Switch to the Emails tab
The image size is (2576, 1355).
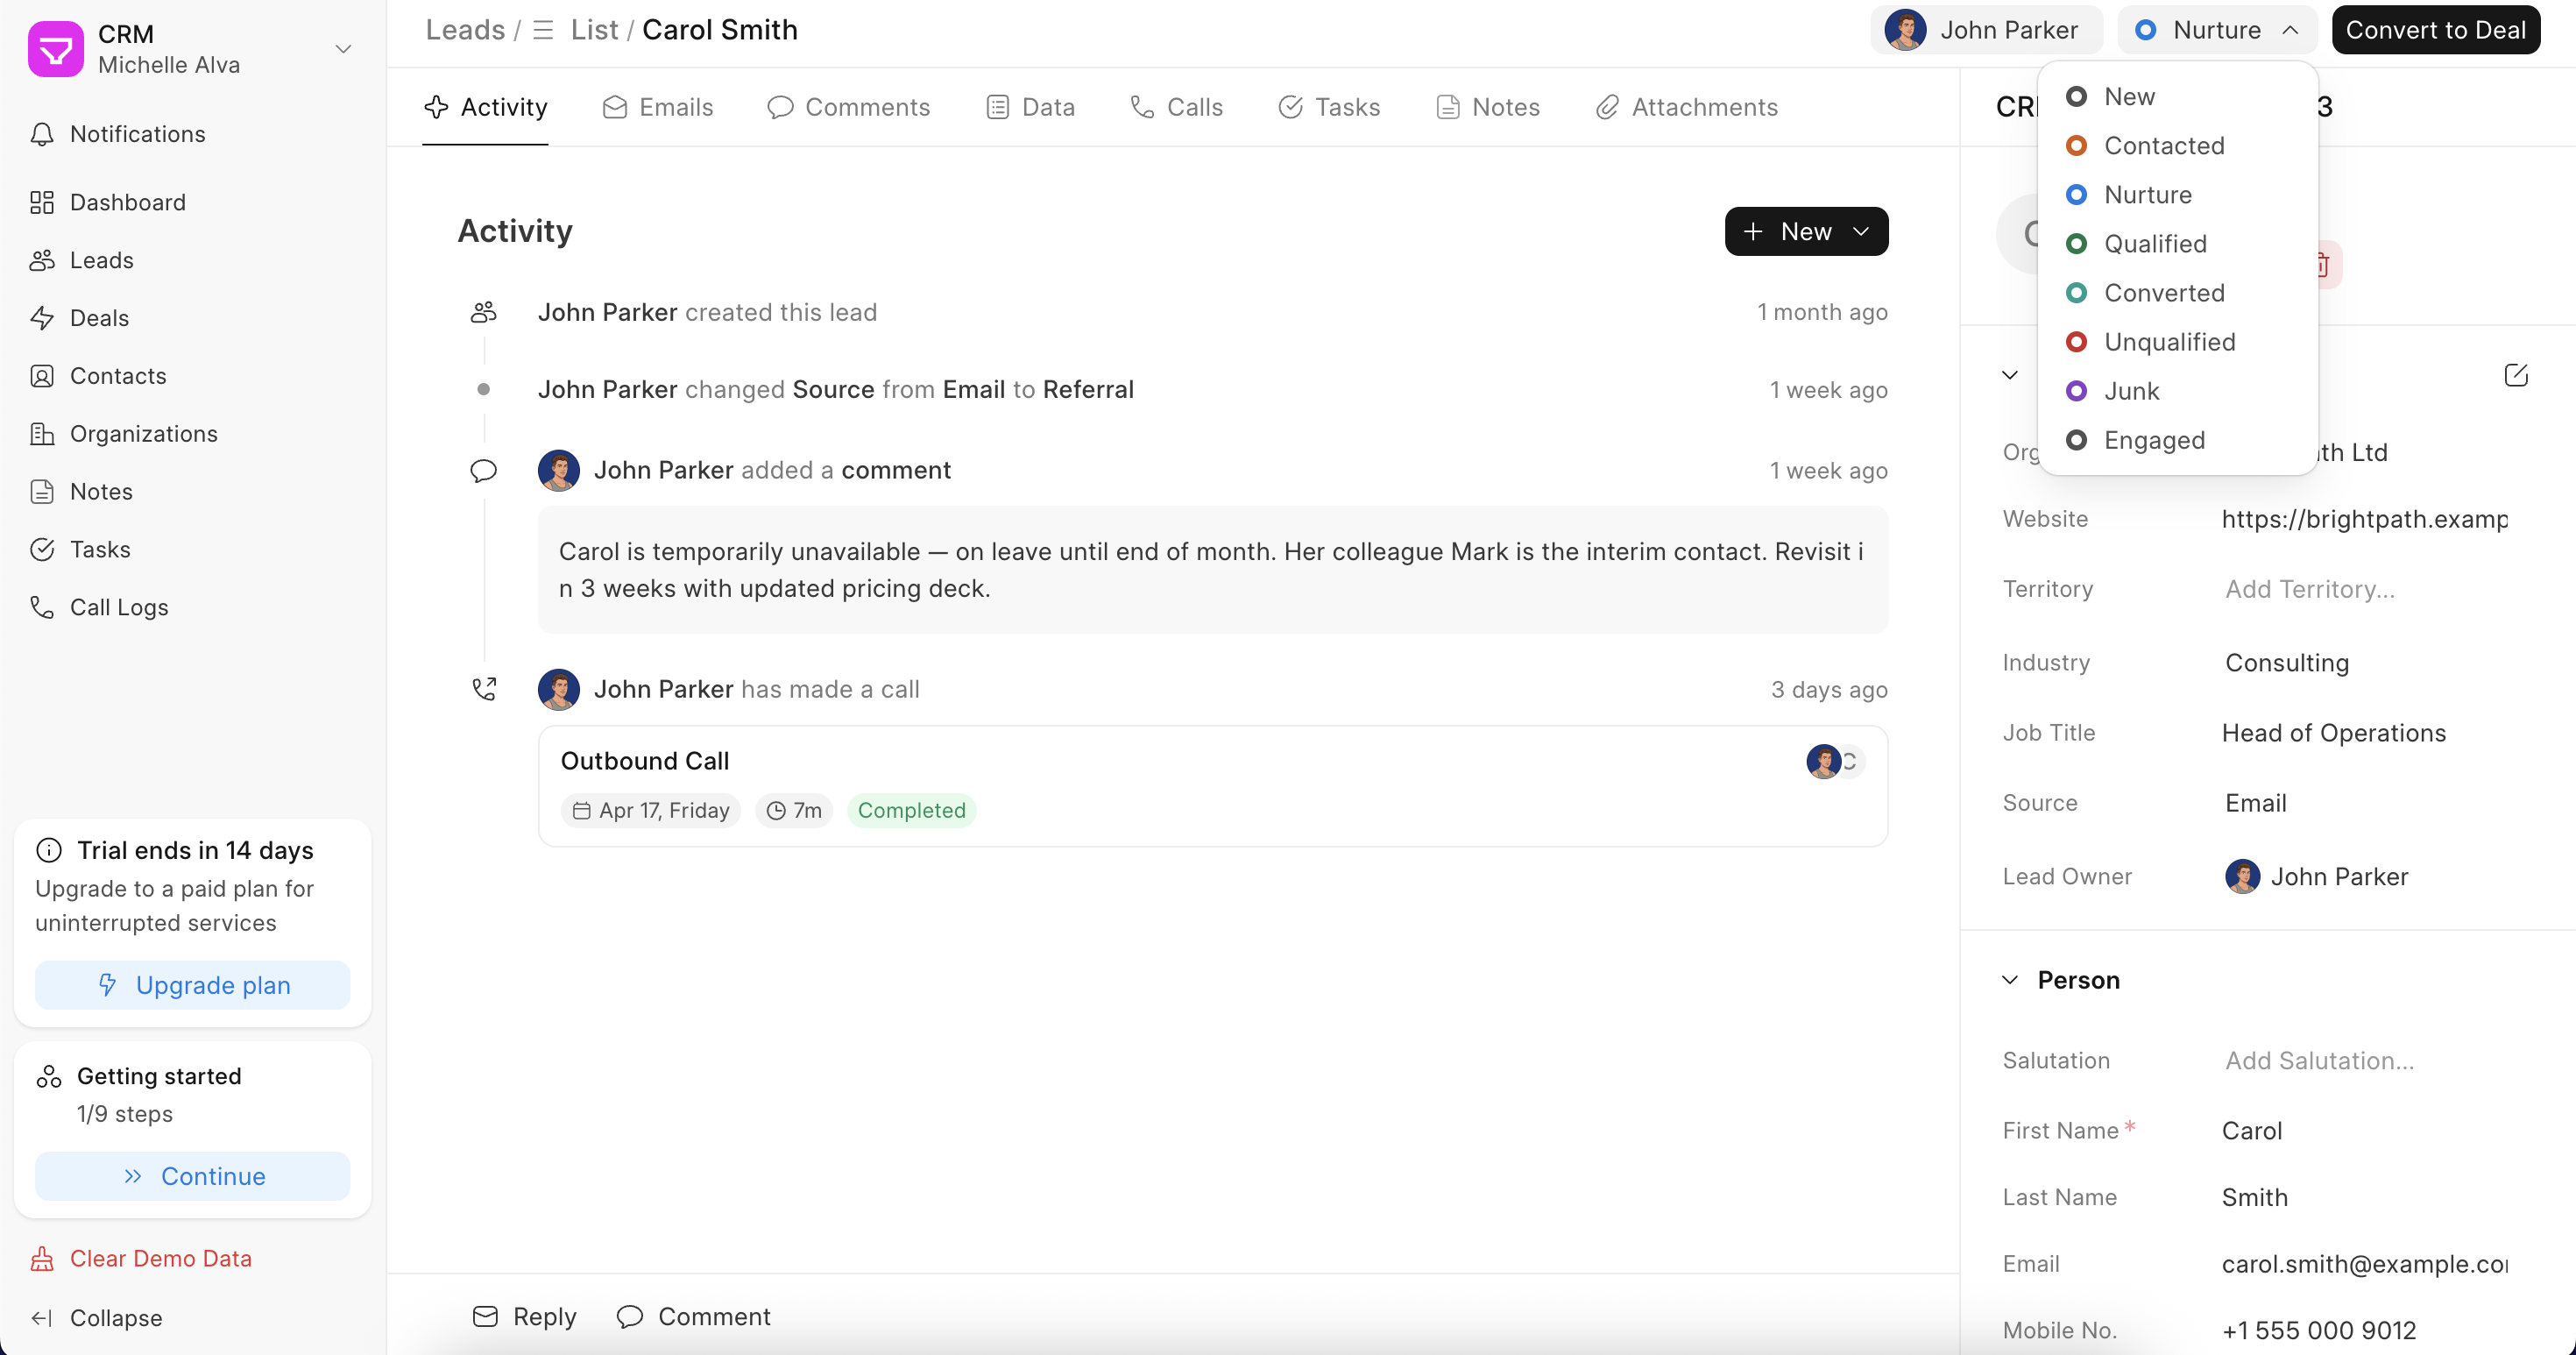click(658, 107)
